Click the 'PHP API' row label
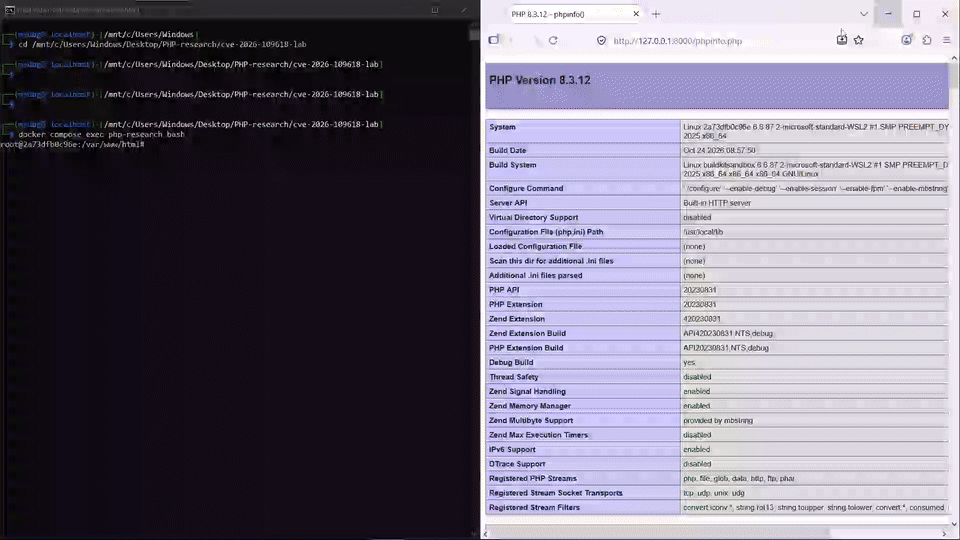Image resolution: width=960 pixels, height=540 pixels. tap(504, 290)
